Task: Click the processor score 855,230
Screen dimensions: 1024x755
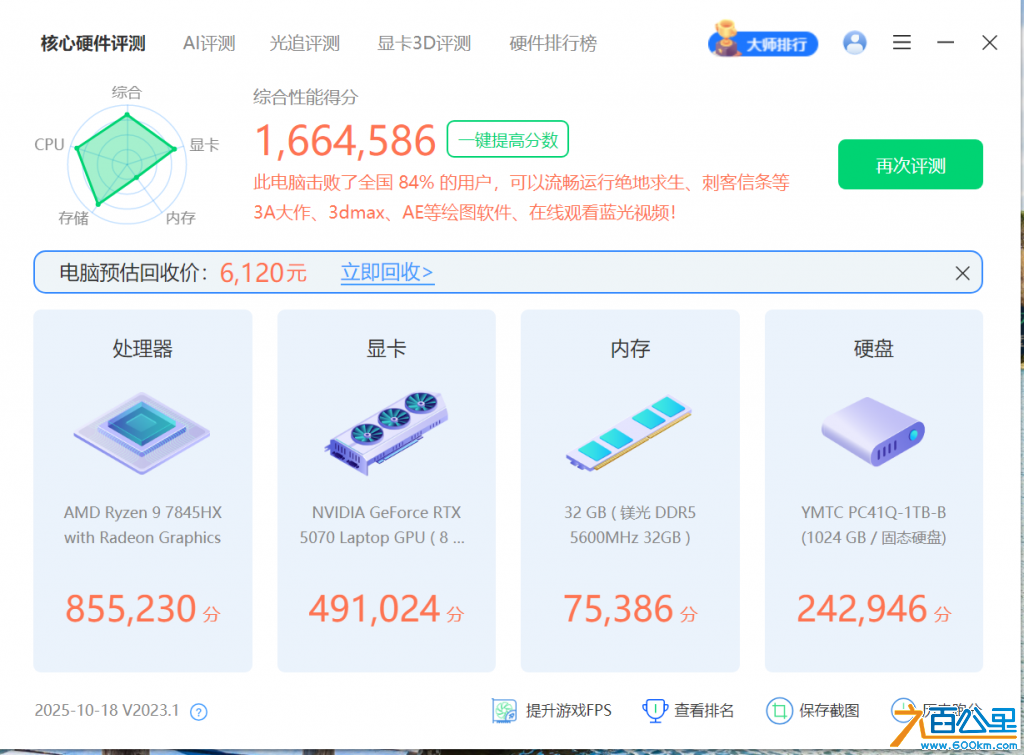Action: pos(131,609)
